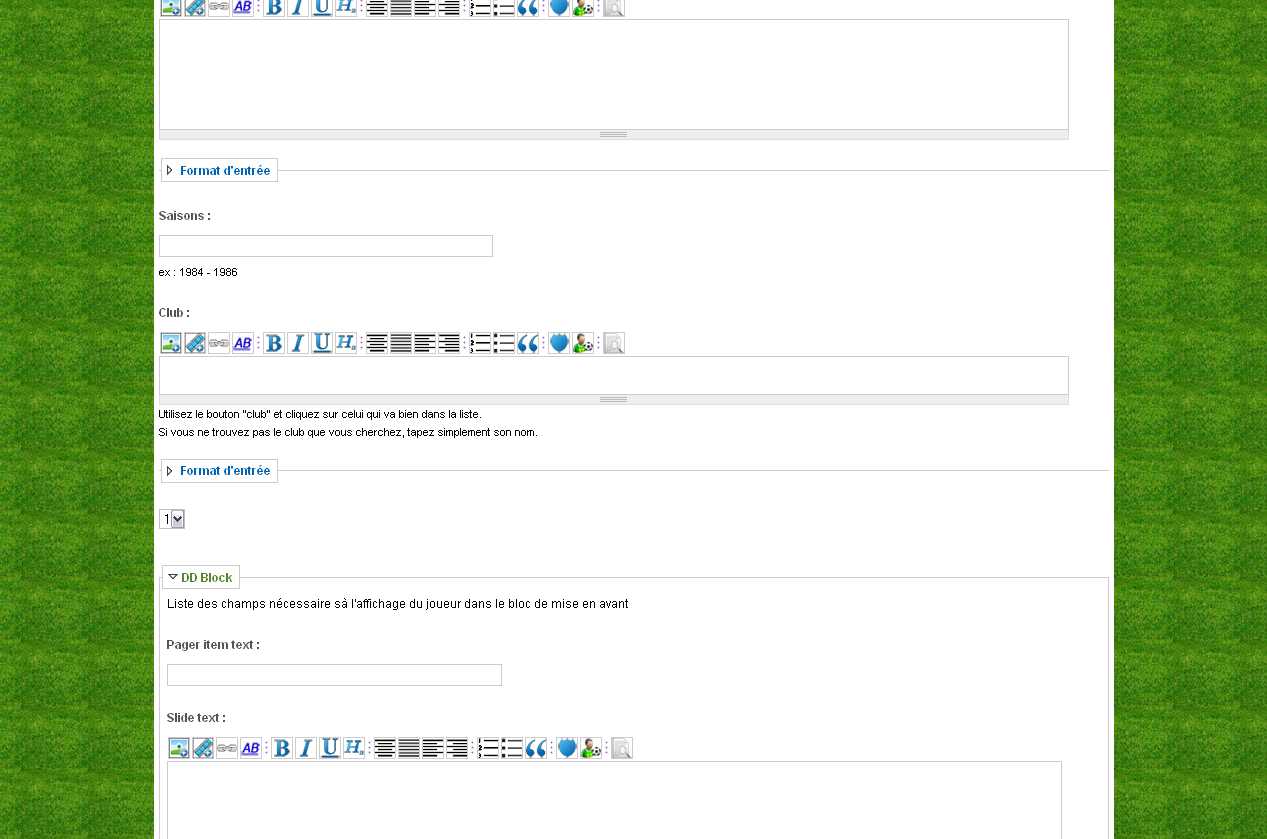Right-align text in Slide text toolbar
The width and height of the screenshot is (1267, 839).
click(x=457, y=748)
